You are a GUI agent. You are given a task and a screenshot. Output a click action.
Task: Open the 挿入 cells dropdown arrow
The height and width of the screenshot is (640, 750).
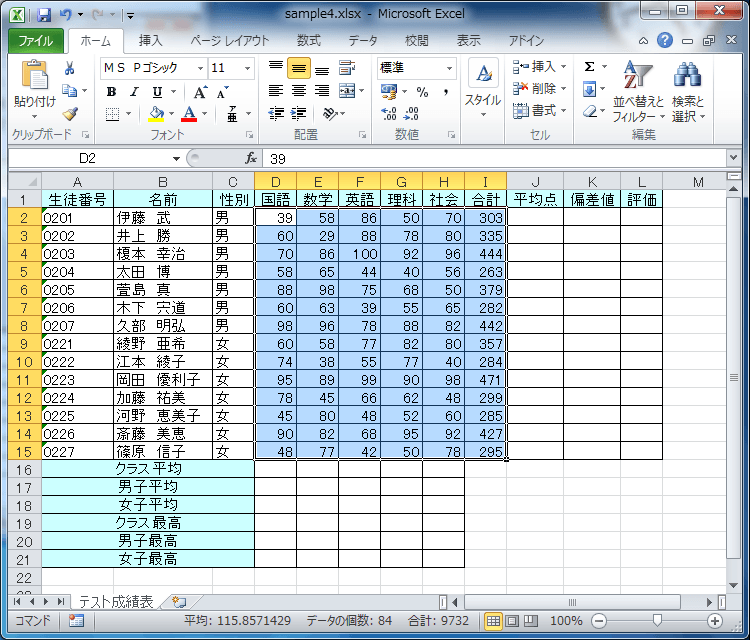coord(563,66)
